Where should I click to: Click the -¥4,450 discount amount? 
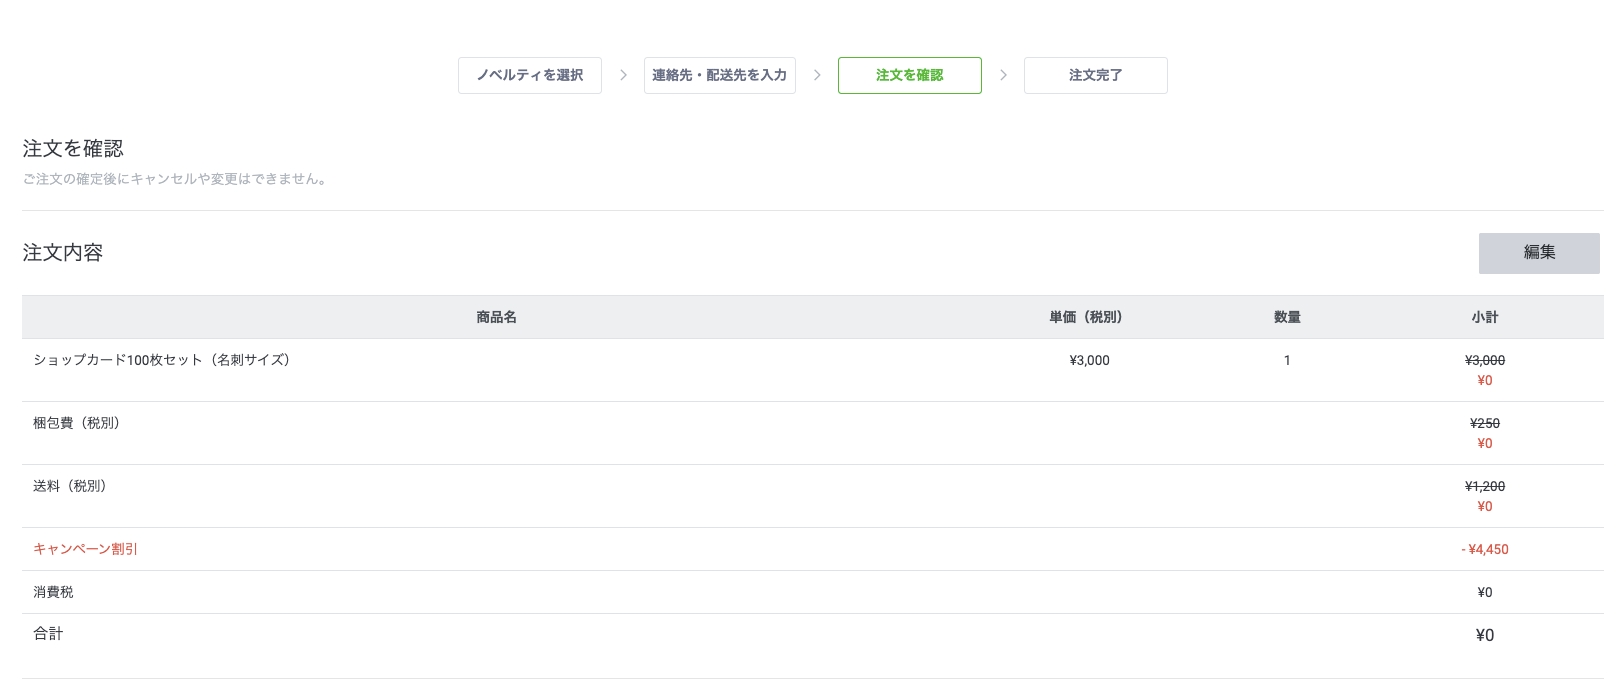tap(1485, 549)
